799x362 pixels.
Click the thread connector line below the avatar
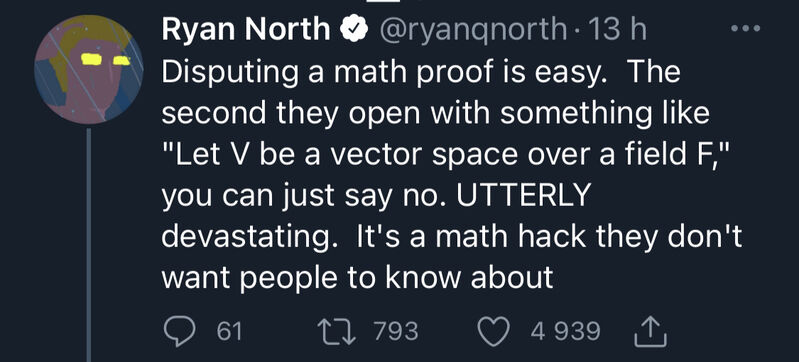[x=89, y=245]
